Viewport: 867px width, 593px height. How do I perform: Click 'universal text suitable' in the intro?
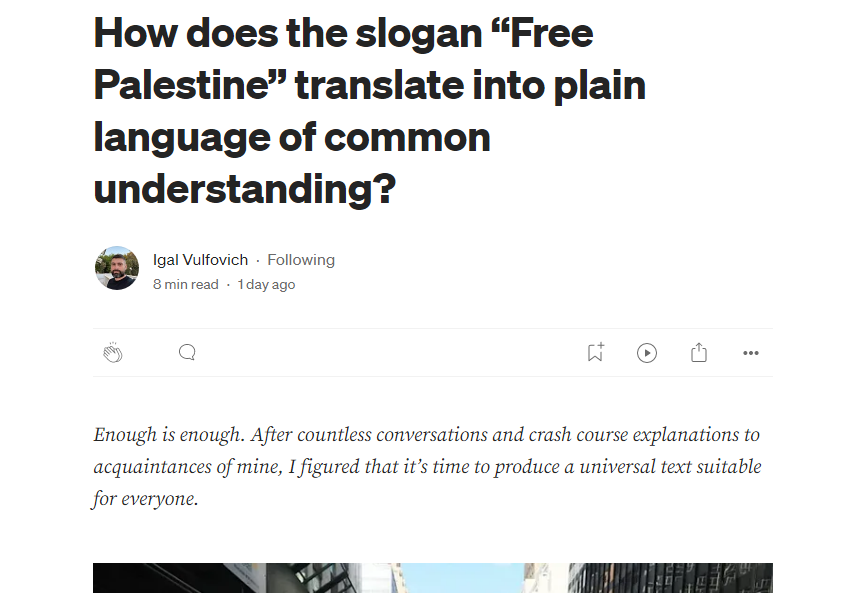point(671,467)
